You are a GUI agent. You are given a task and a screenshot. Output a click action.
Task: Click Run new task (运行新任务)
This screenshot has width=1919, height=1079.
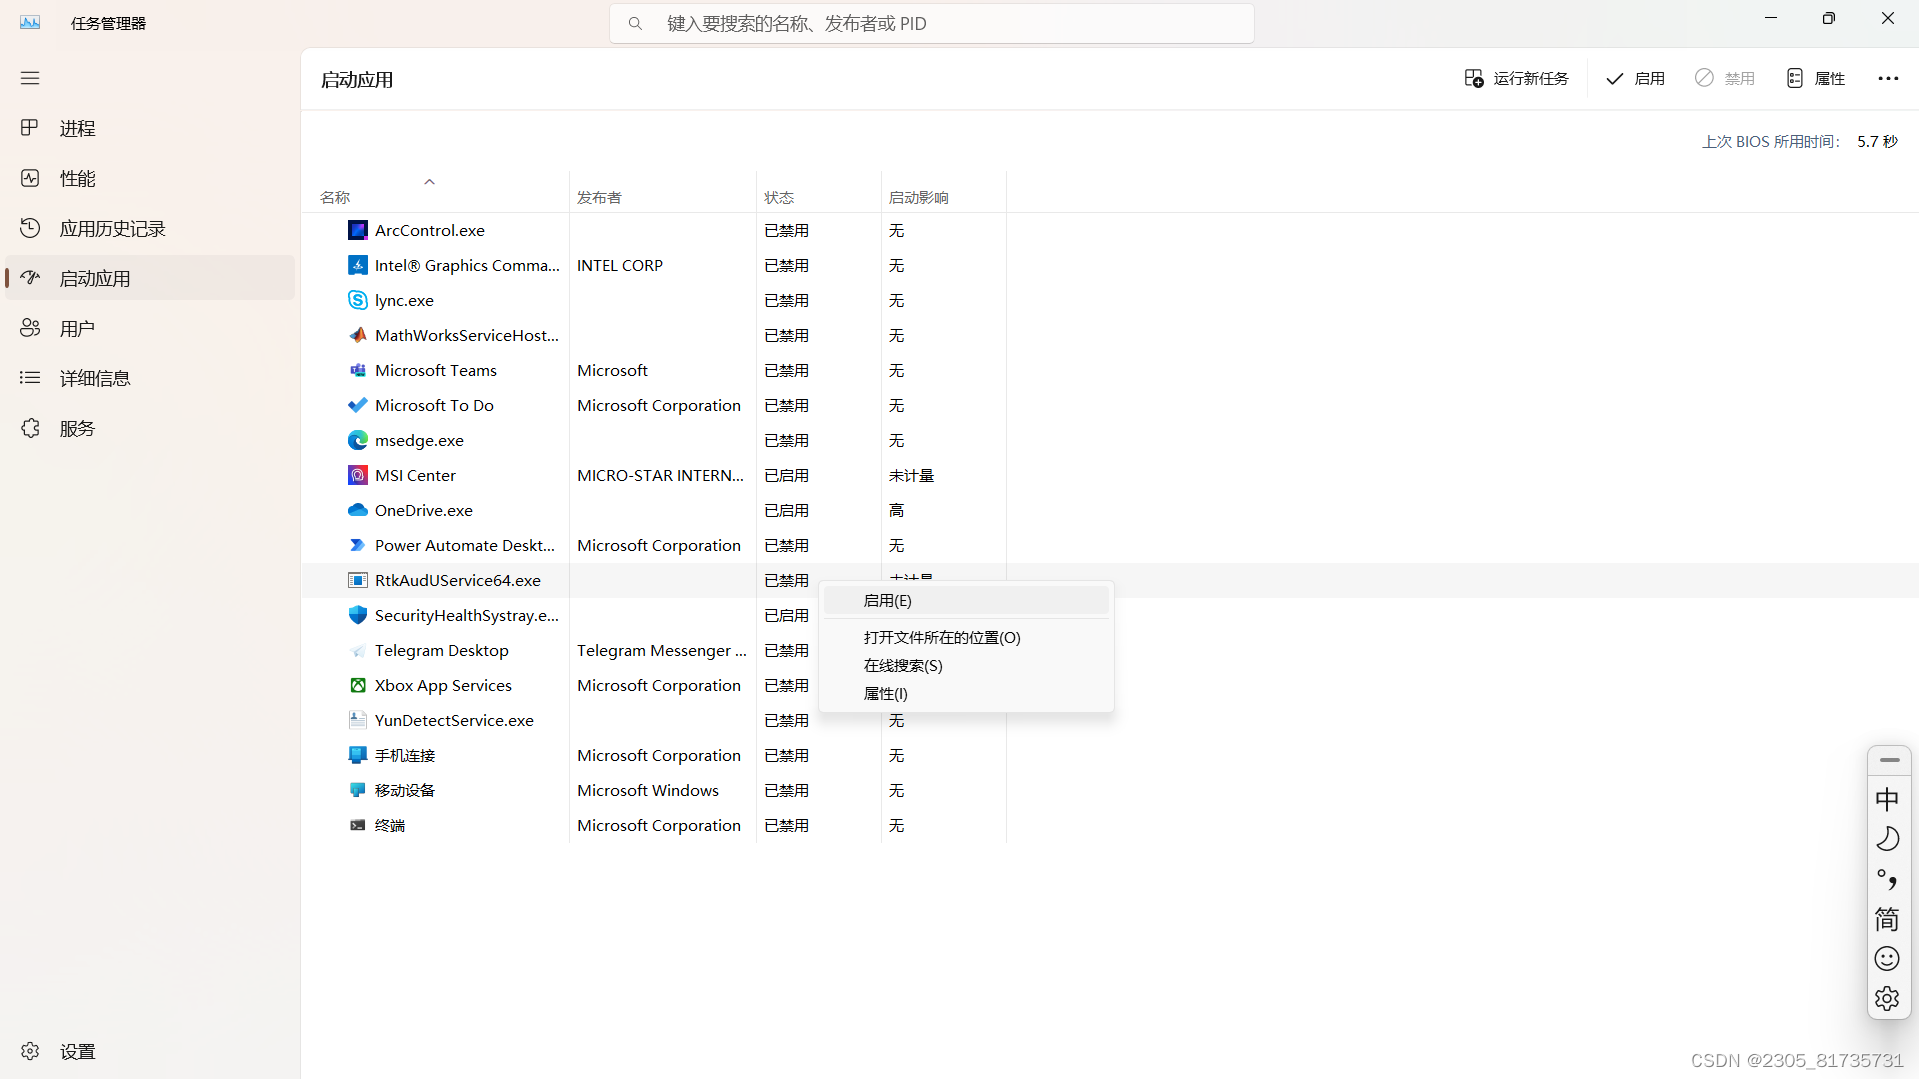point(1516,78)
